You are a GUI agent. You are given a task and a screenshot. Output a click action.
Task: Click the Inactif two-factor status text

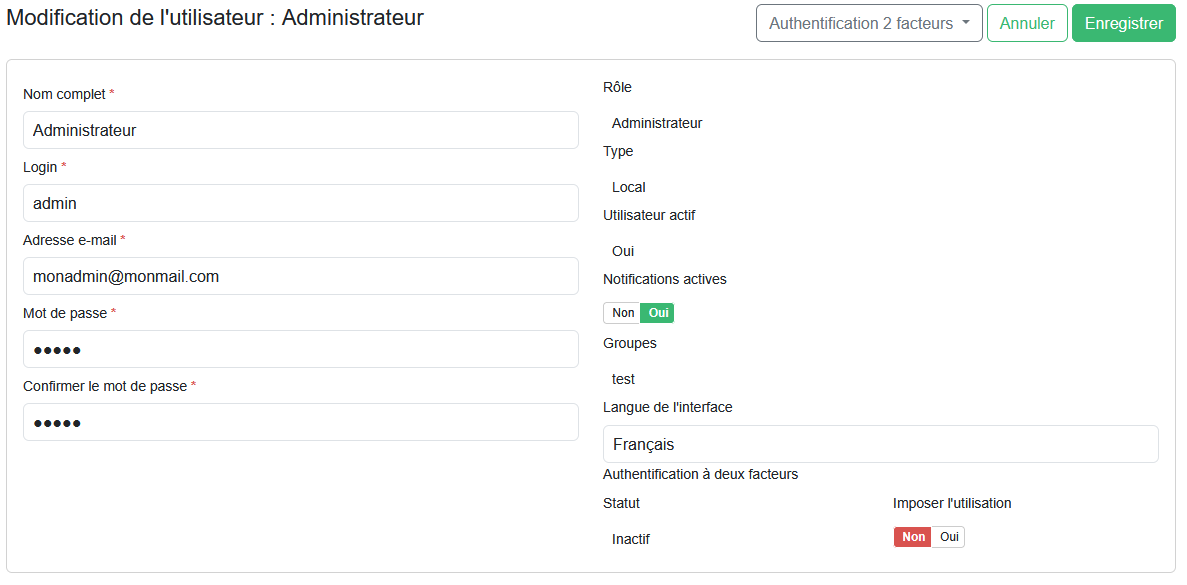click(x=633, y=539)
